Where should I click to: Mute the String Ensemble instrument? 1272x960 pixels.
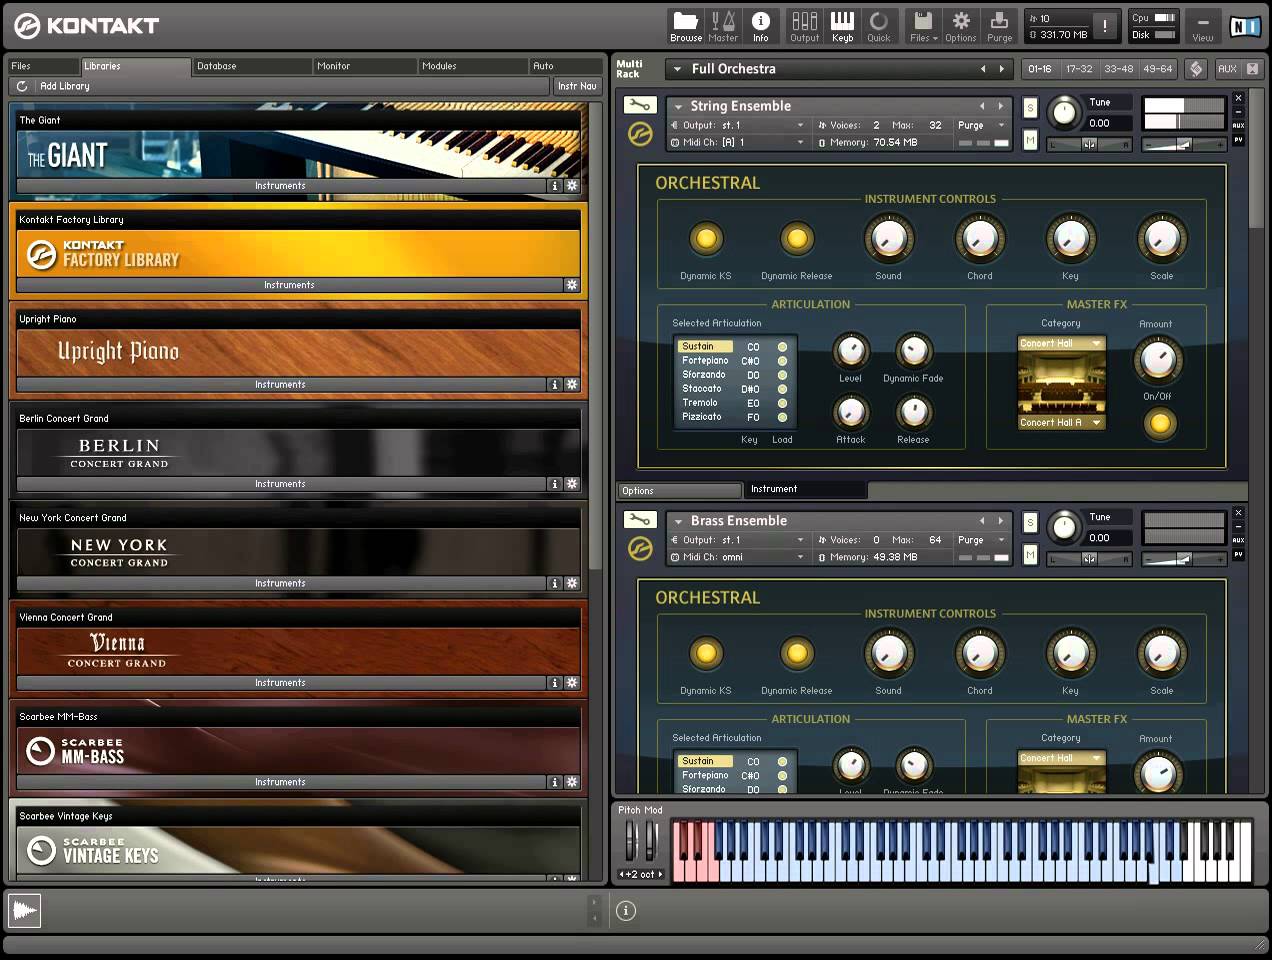[x=1030, y=140]
